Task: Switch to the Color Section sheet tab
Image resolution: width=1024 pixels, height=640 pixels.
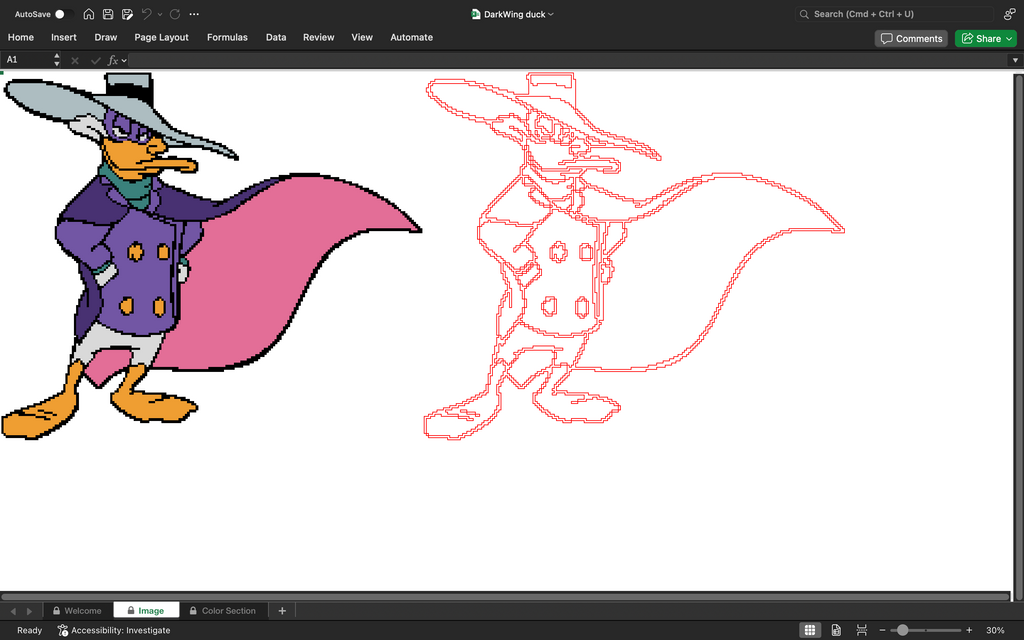Action: click(223, 611)
